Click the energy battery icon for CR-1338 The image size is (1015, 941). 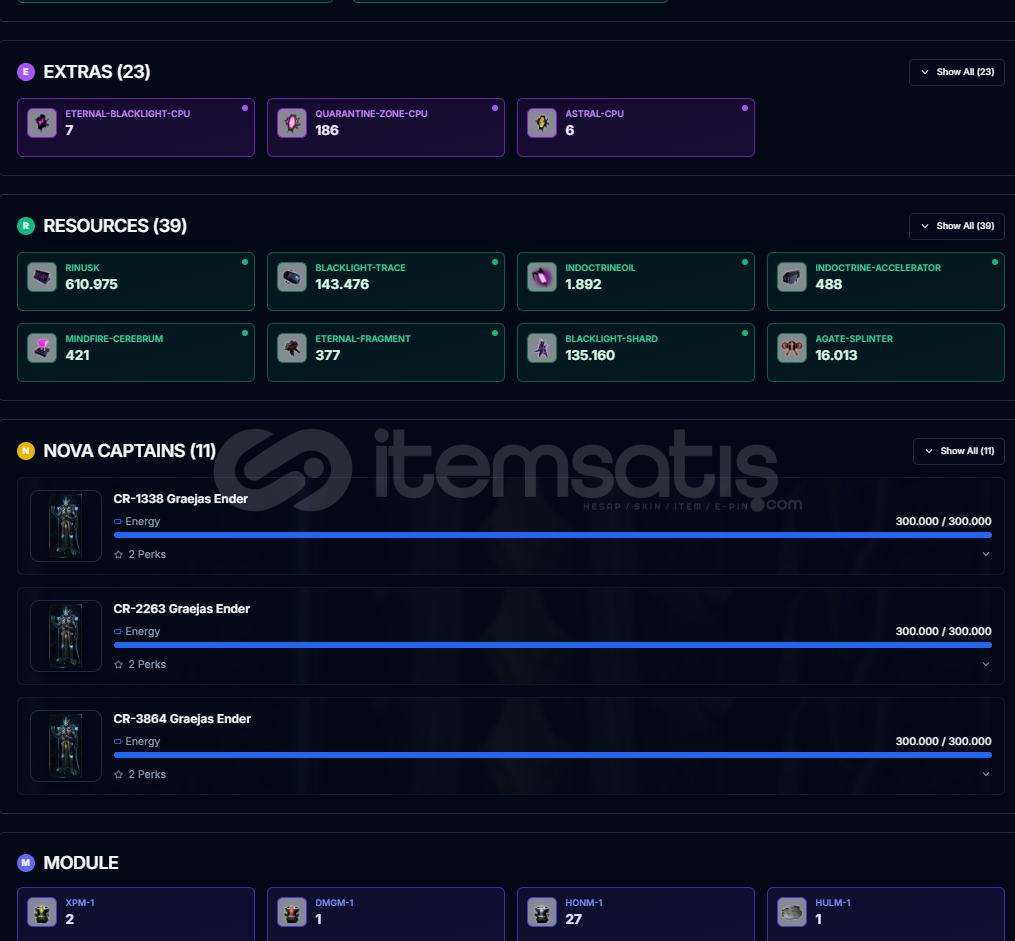pos(118,522)
